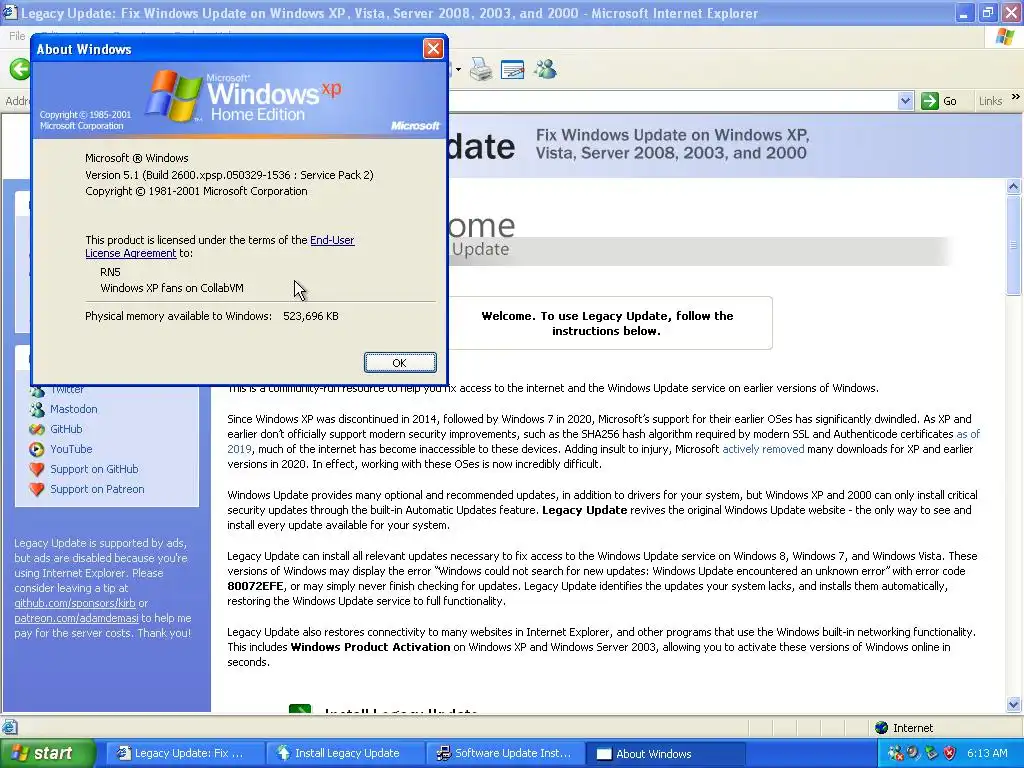The width and height of the screenshot is (1024, 768).
Task: Click the Safely Remove Hardware tray icon
Action: coord(931,754)
